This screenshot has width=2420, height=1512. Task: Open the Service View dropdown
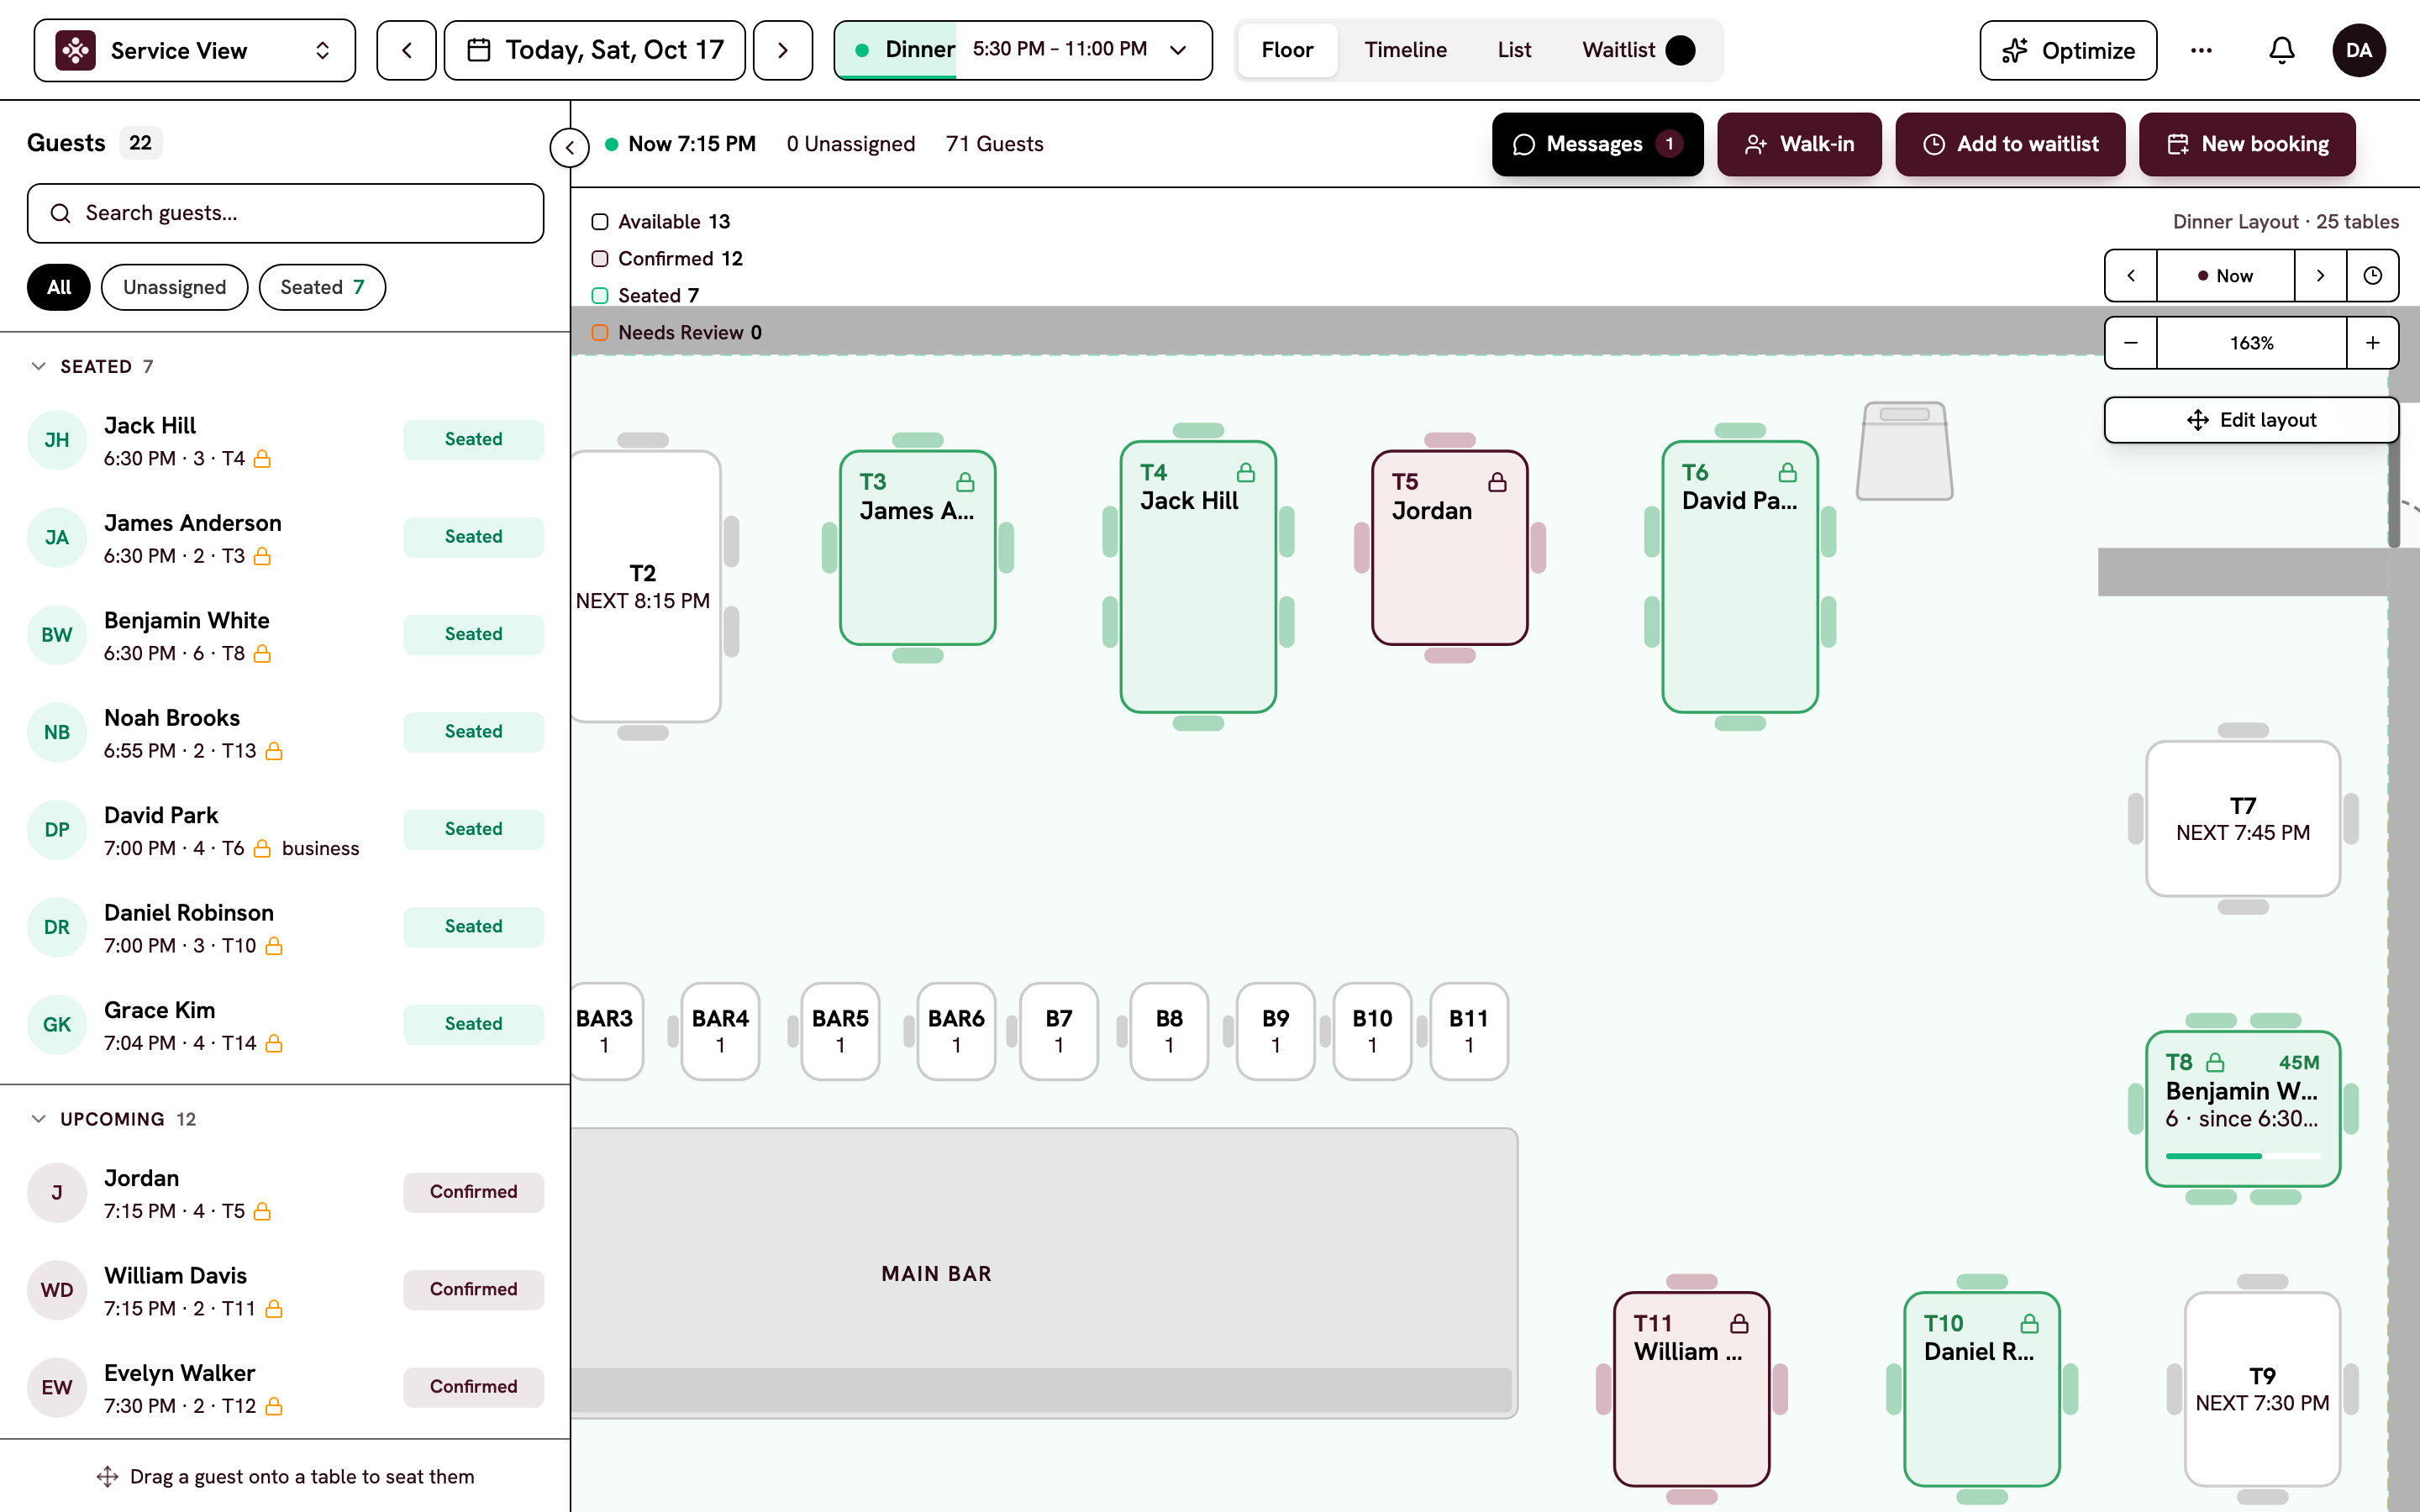[x=195, y=50]
